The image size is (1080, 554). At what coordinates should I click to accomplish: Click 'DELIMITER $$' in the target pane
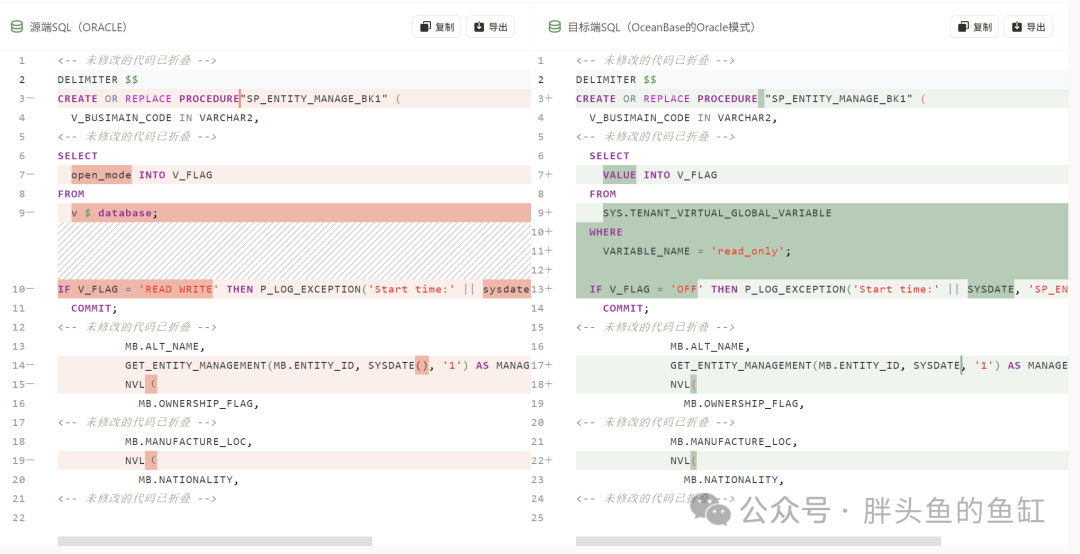coord(616,80)
